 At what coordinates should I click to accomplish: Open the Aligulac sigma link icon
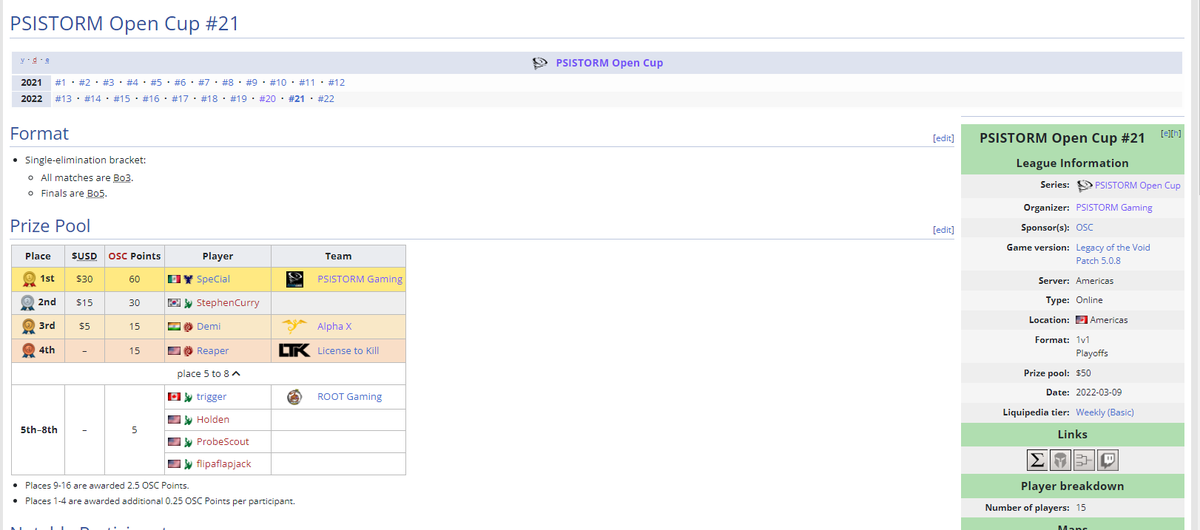(x=1038, y=461)
